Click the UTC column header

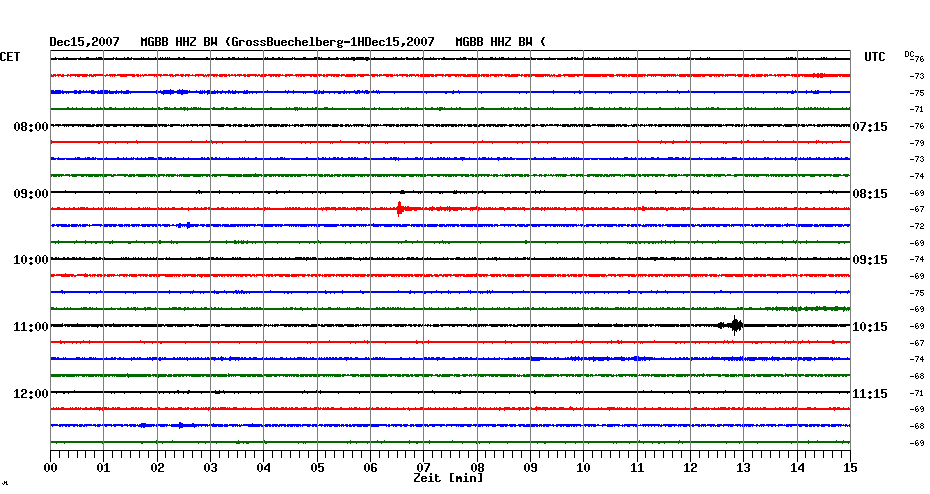(875, 57)
